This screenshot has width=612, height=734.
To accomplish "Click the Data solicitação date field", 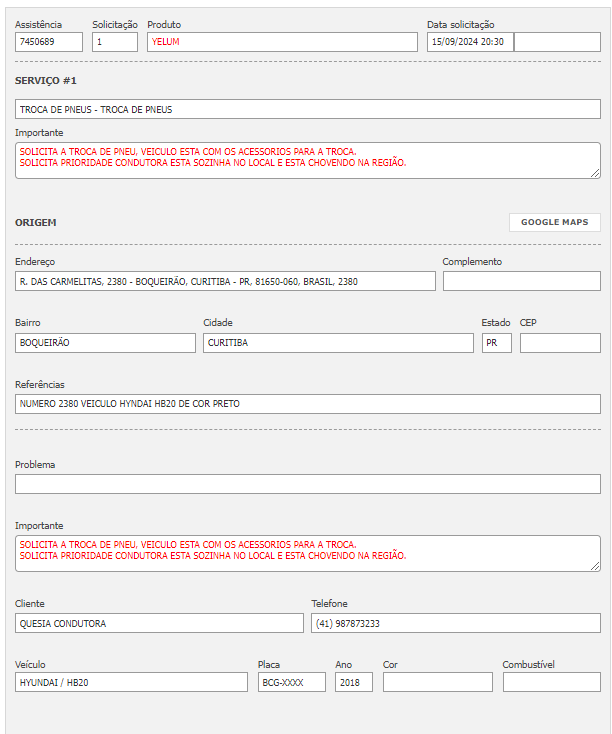I will coord(469,42).
